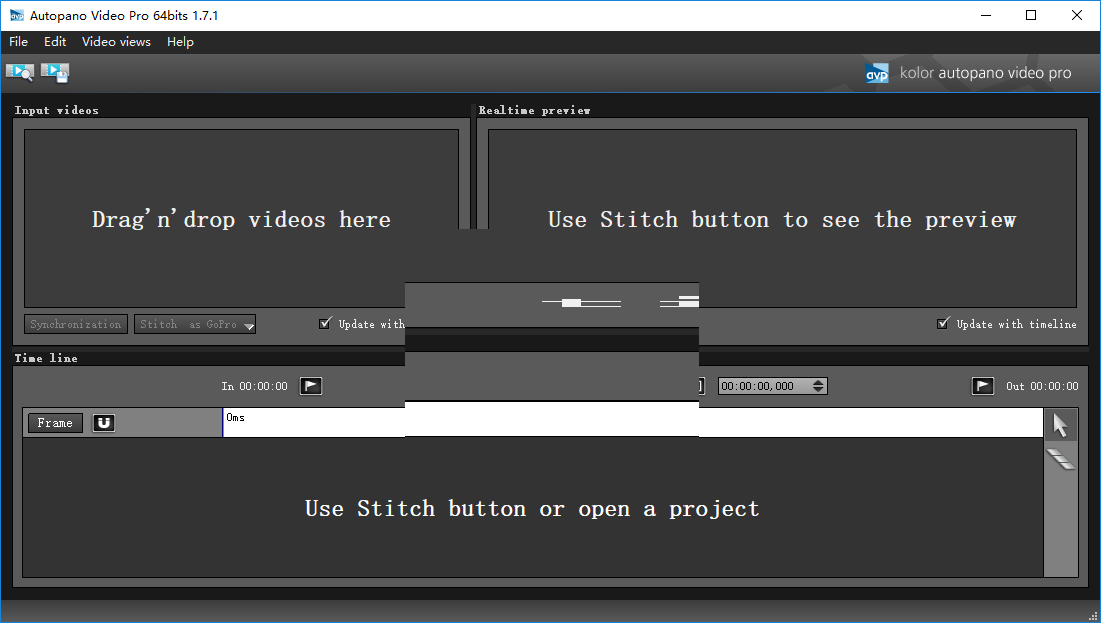The image size is (1101, 623).
Task: Toggle Realtime preview Update with timeline checkbox
Action: tap(943, 323)
